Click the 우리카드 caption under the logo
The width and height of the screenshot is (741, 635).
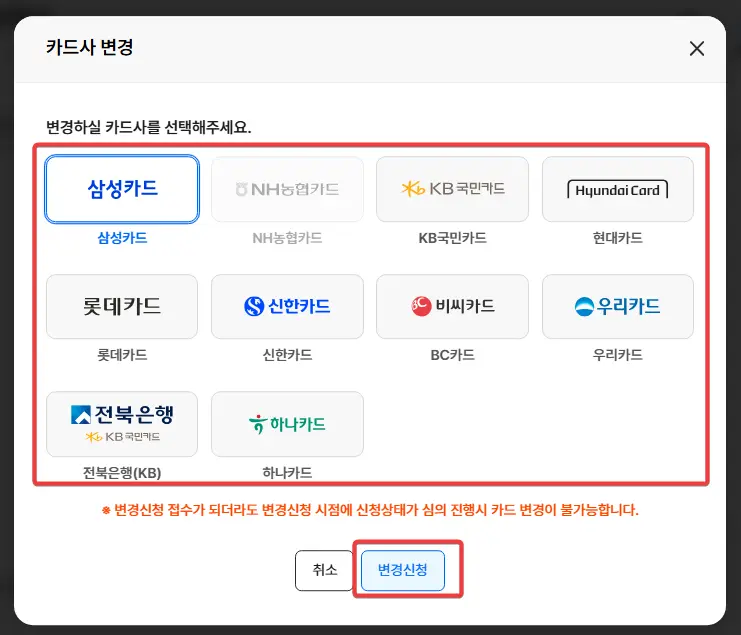tap(618, 355)
